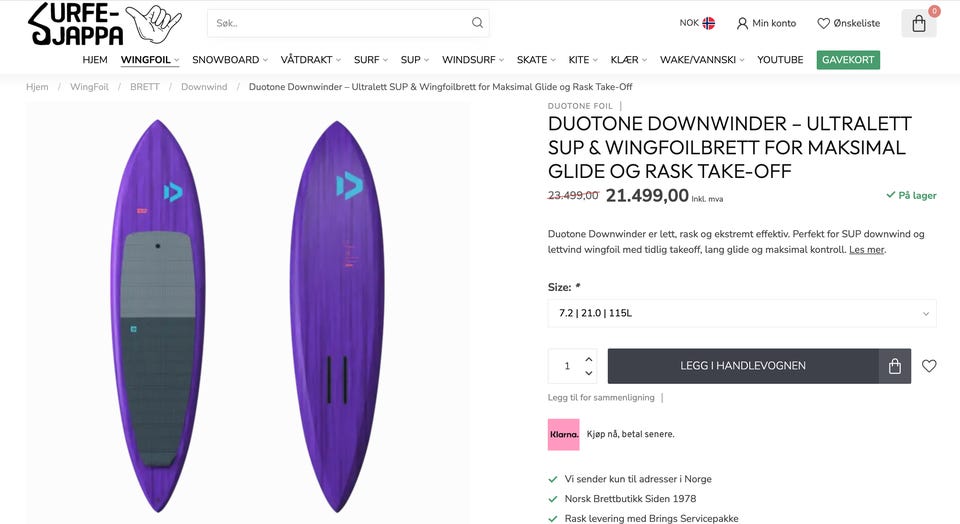Click the Klarna payment badge

pyautogui.click(x=564, y=434)
